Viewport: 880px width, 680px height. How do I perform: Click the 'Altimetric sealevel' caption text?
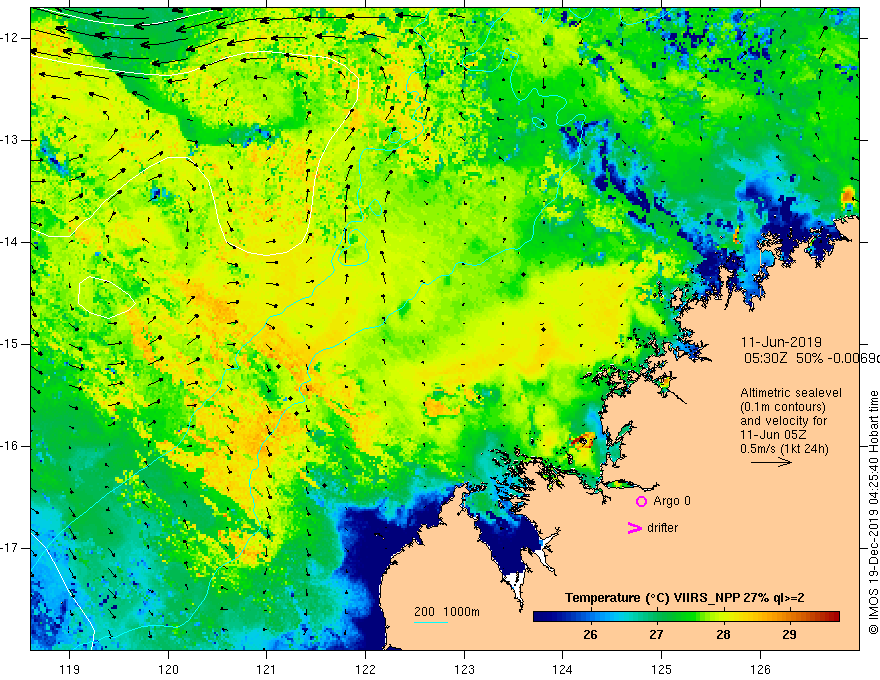coord(791,393)
